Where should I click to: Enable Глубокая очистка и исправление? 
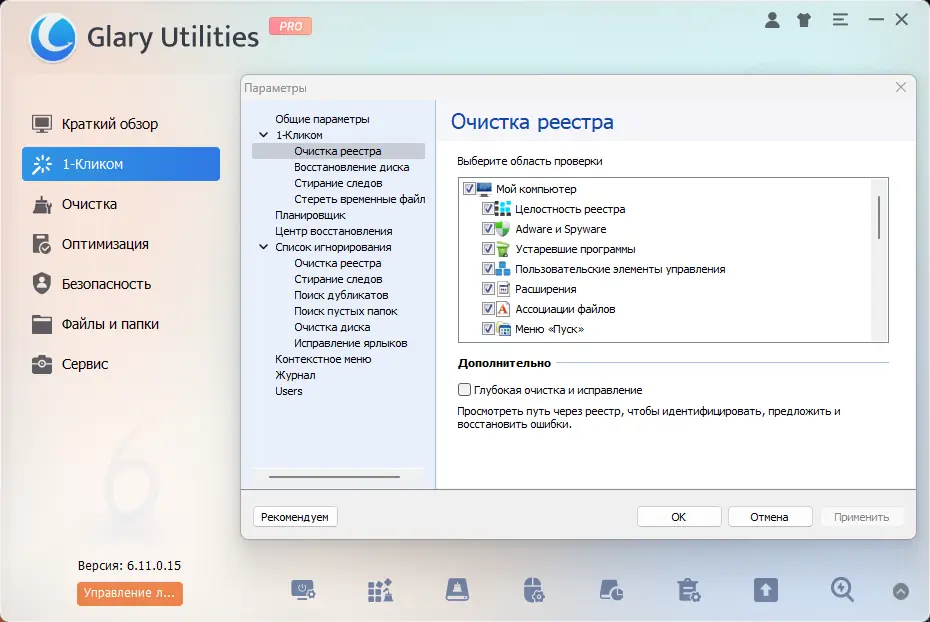[x=464, y=390]
